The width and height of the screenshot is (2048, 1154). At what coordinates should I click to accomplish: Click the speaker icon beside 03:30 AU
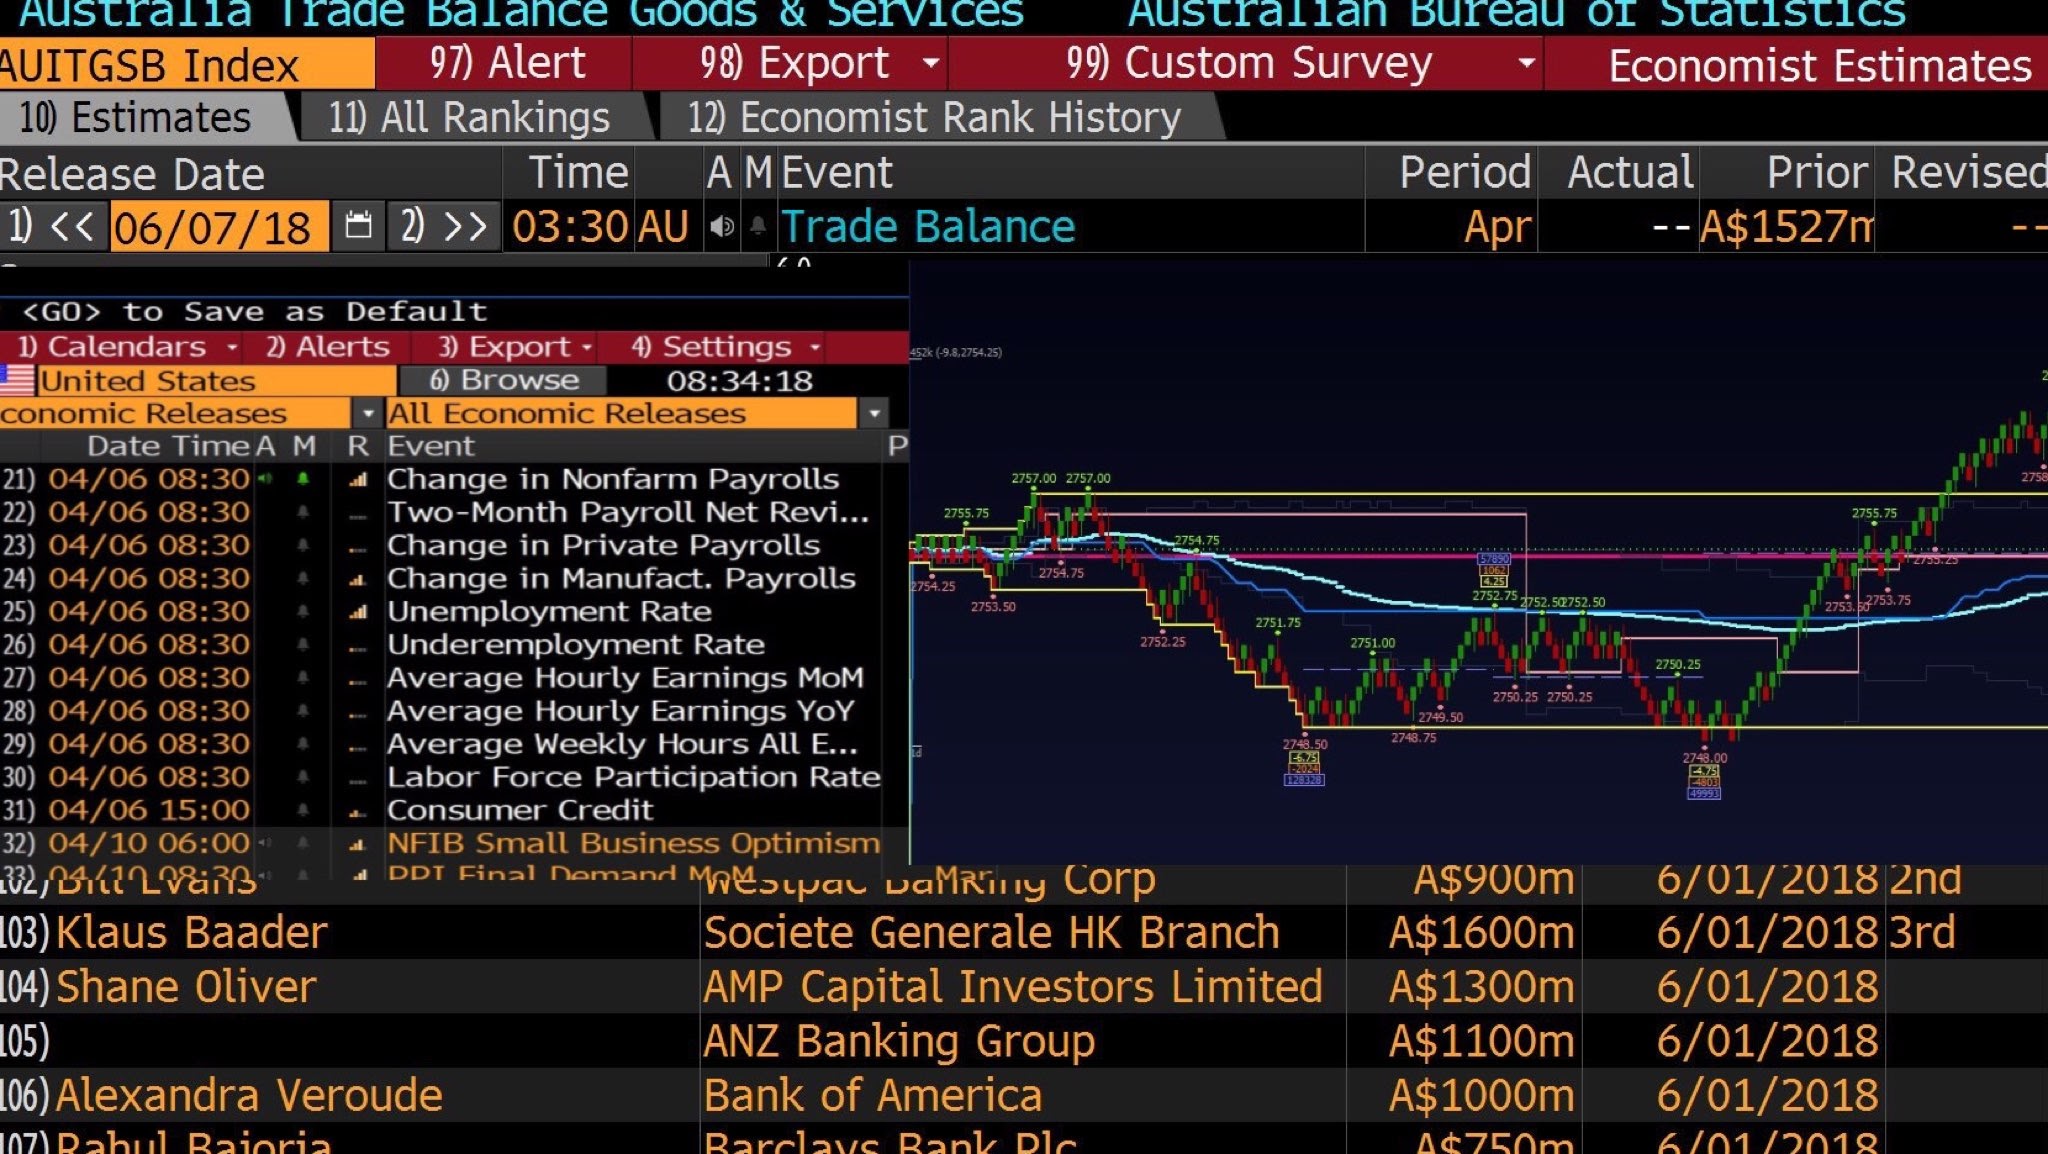pyautogui.click(x=721, y=227)
